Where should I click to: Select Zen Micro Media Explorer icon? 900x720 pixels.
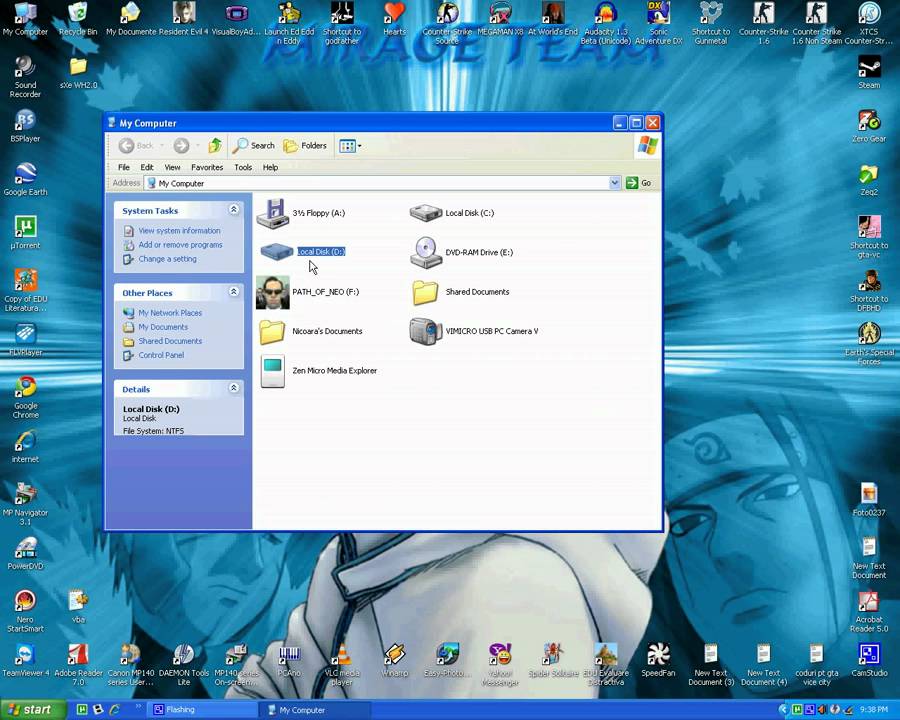273,371
